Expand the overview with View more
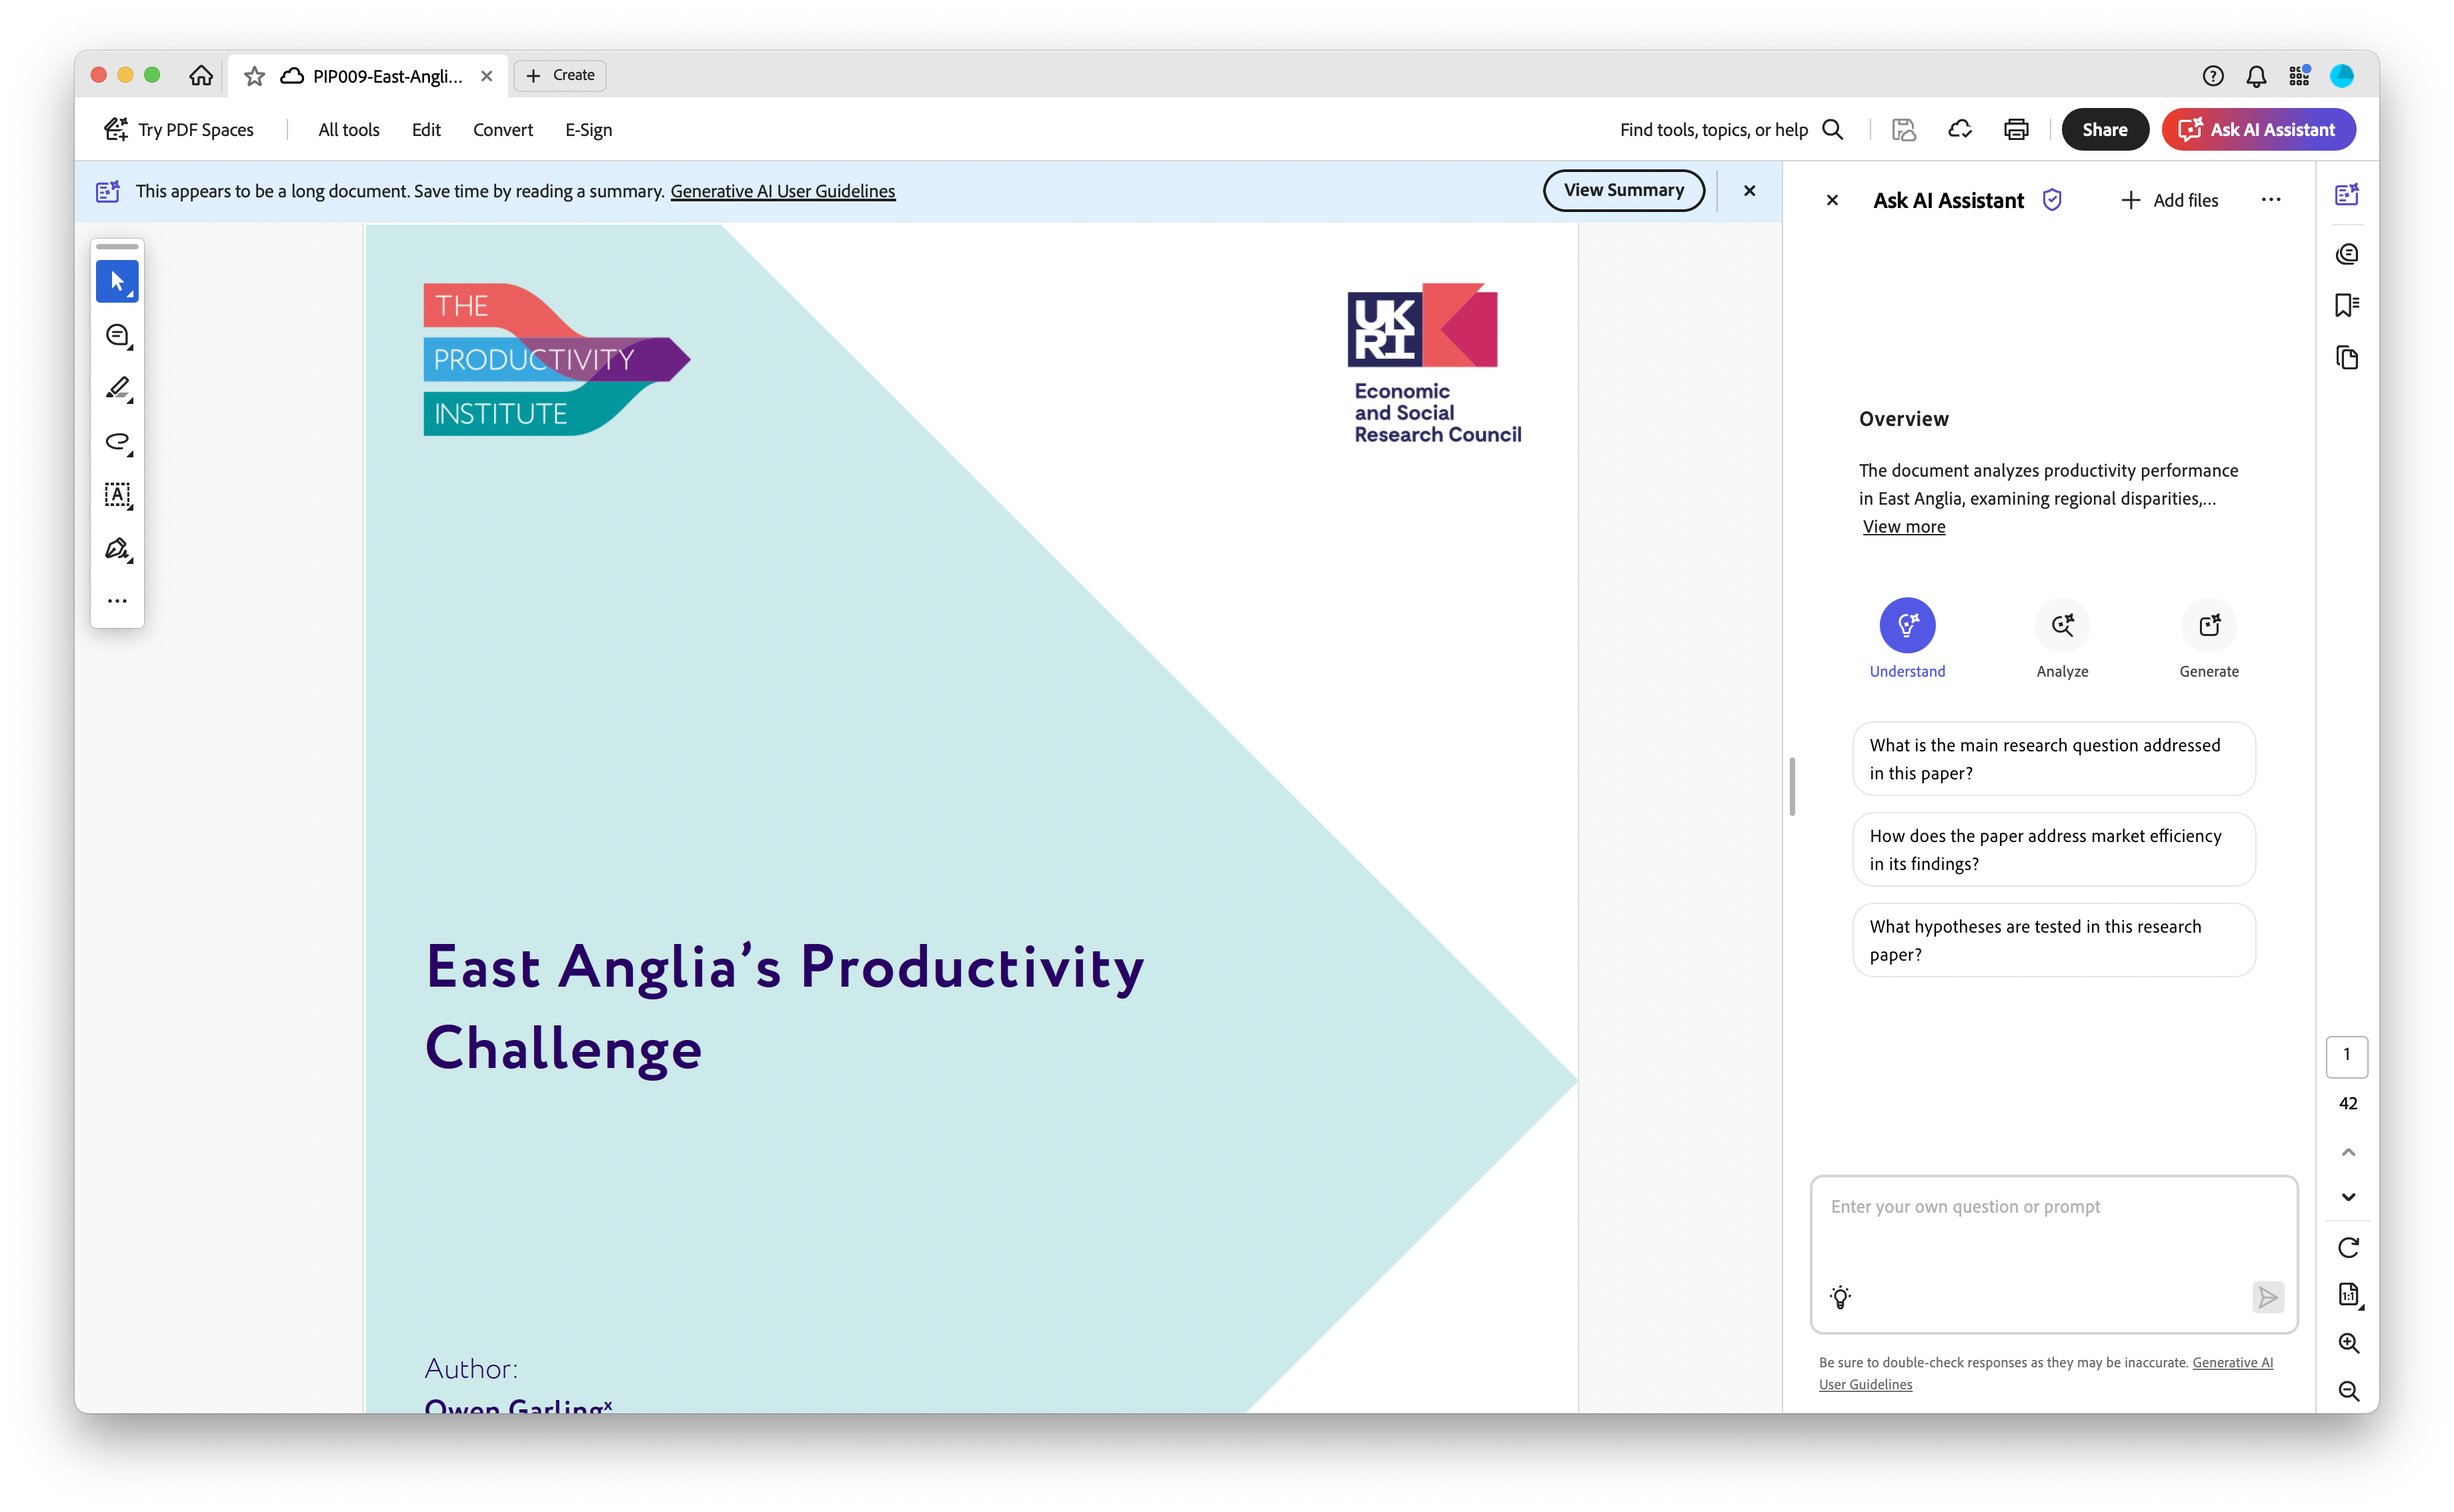The height and width of the screenshot is (1512, 2454). (x=1903, y=527)
